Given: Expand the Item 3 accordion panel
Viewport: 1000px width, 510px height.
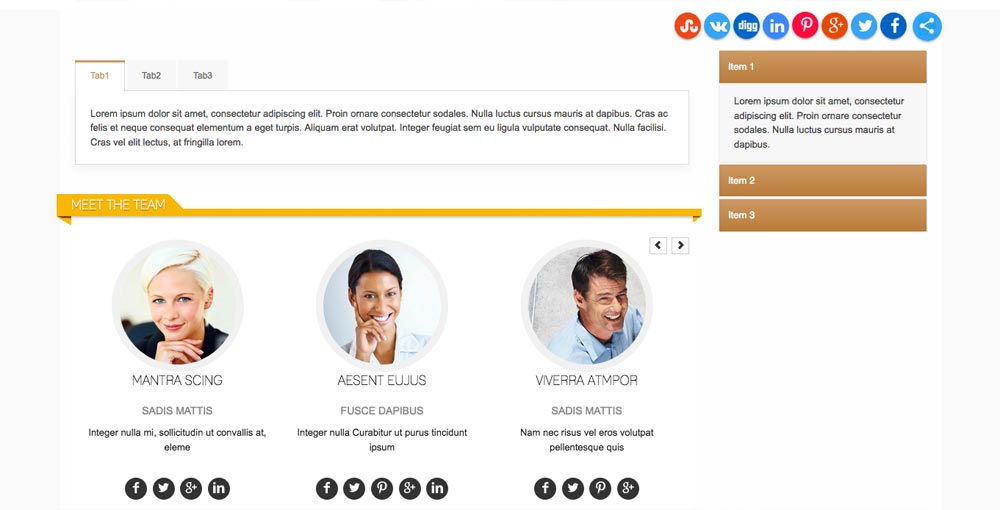Looking at the screenshot, I should [823, 215].
